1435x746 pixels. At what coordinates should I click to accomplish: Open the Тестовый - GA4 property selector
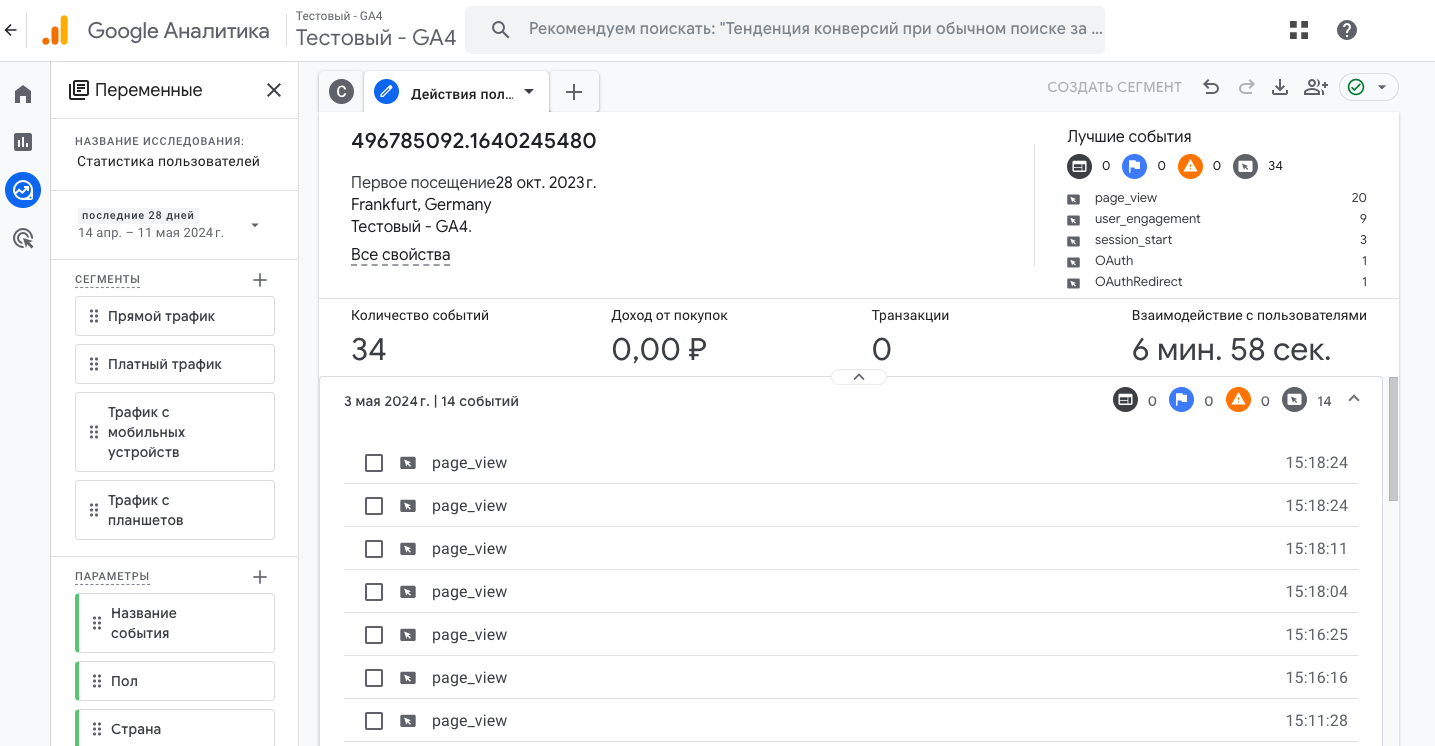[376, 30]
